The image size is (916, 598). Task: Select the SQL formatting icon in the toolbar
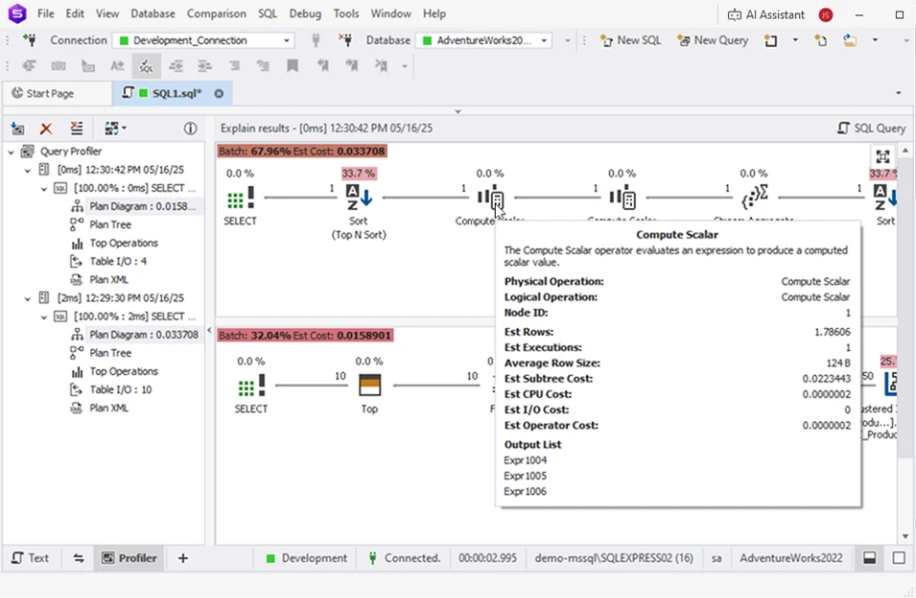pyautogui.click(x=146, y=64)
